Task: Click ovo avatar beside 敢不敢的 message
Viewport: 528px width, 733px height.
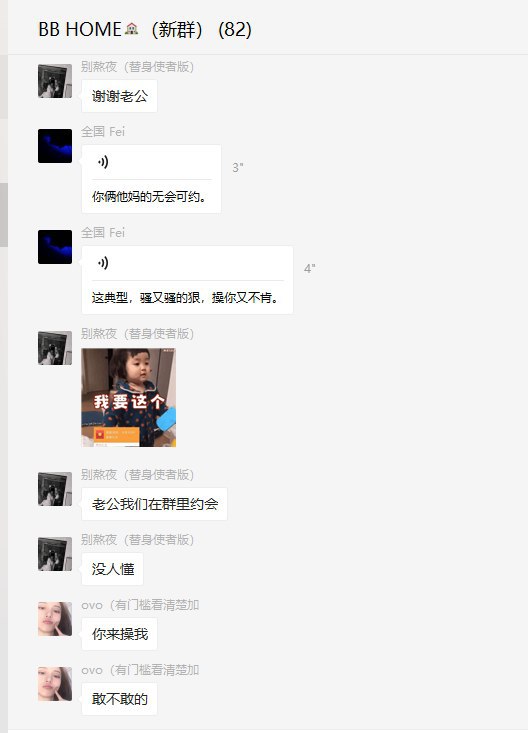Action: point(55,684)
